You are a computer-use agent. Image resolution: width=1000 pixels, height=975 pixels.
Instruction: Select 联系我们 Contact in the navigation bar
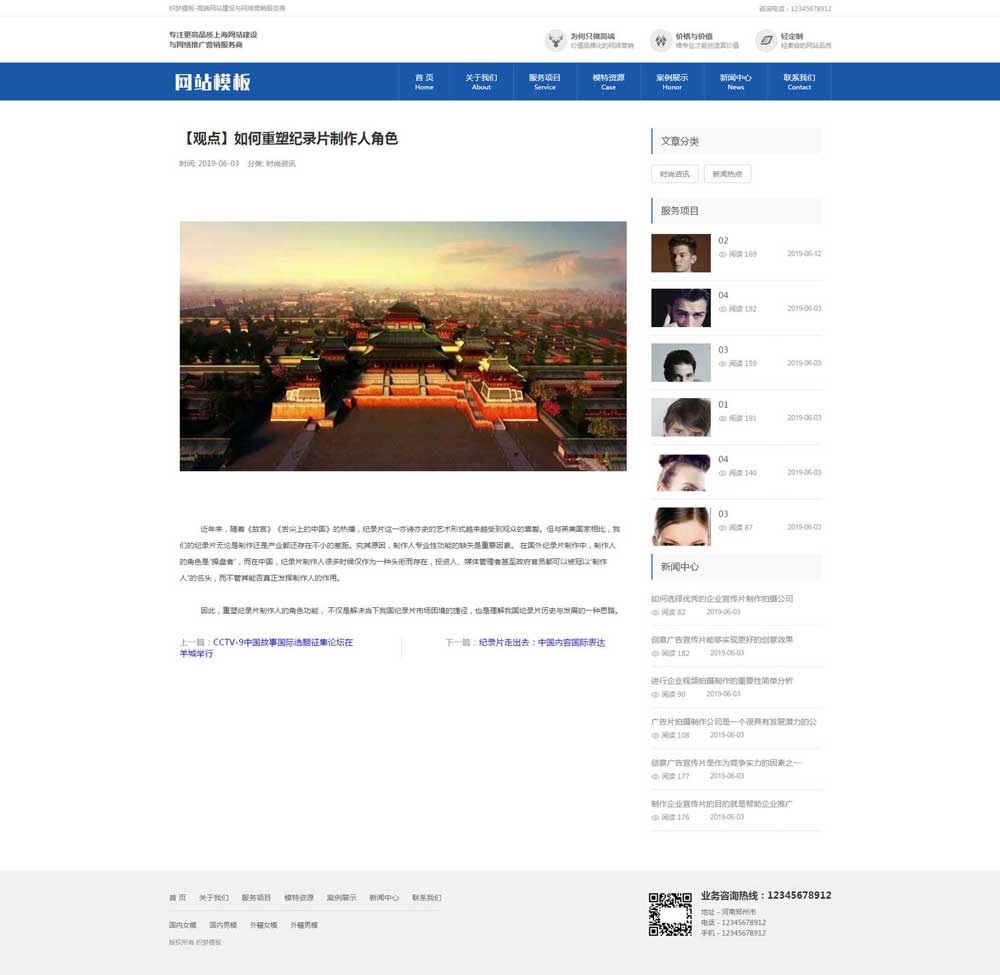(799, 82)
